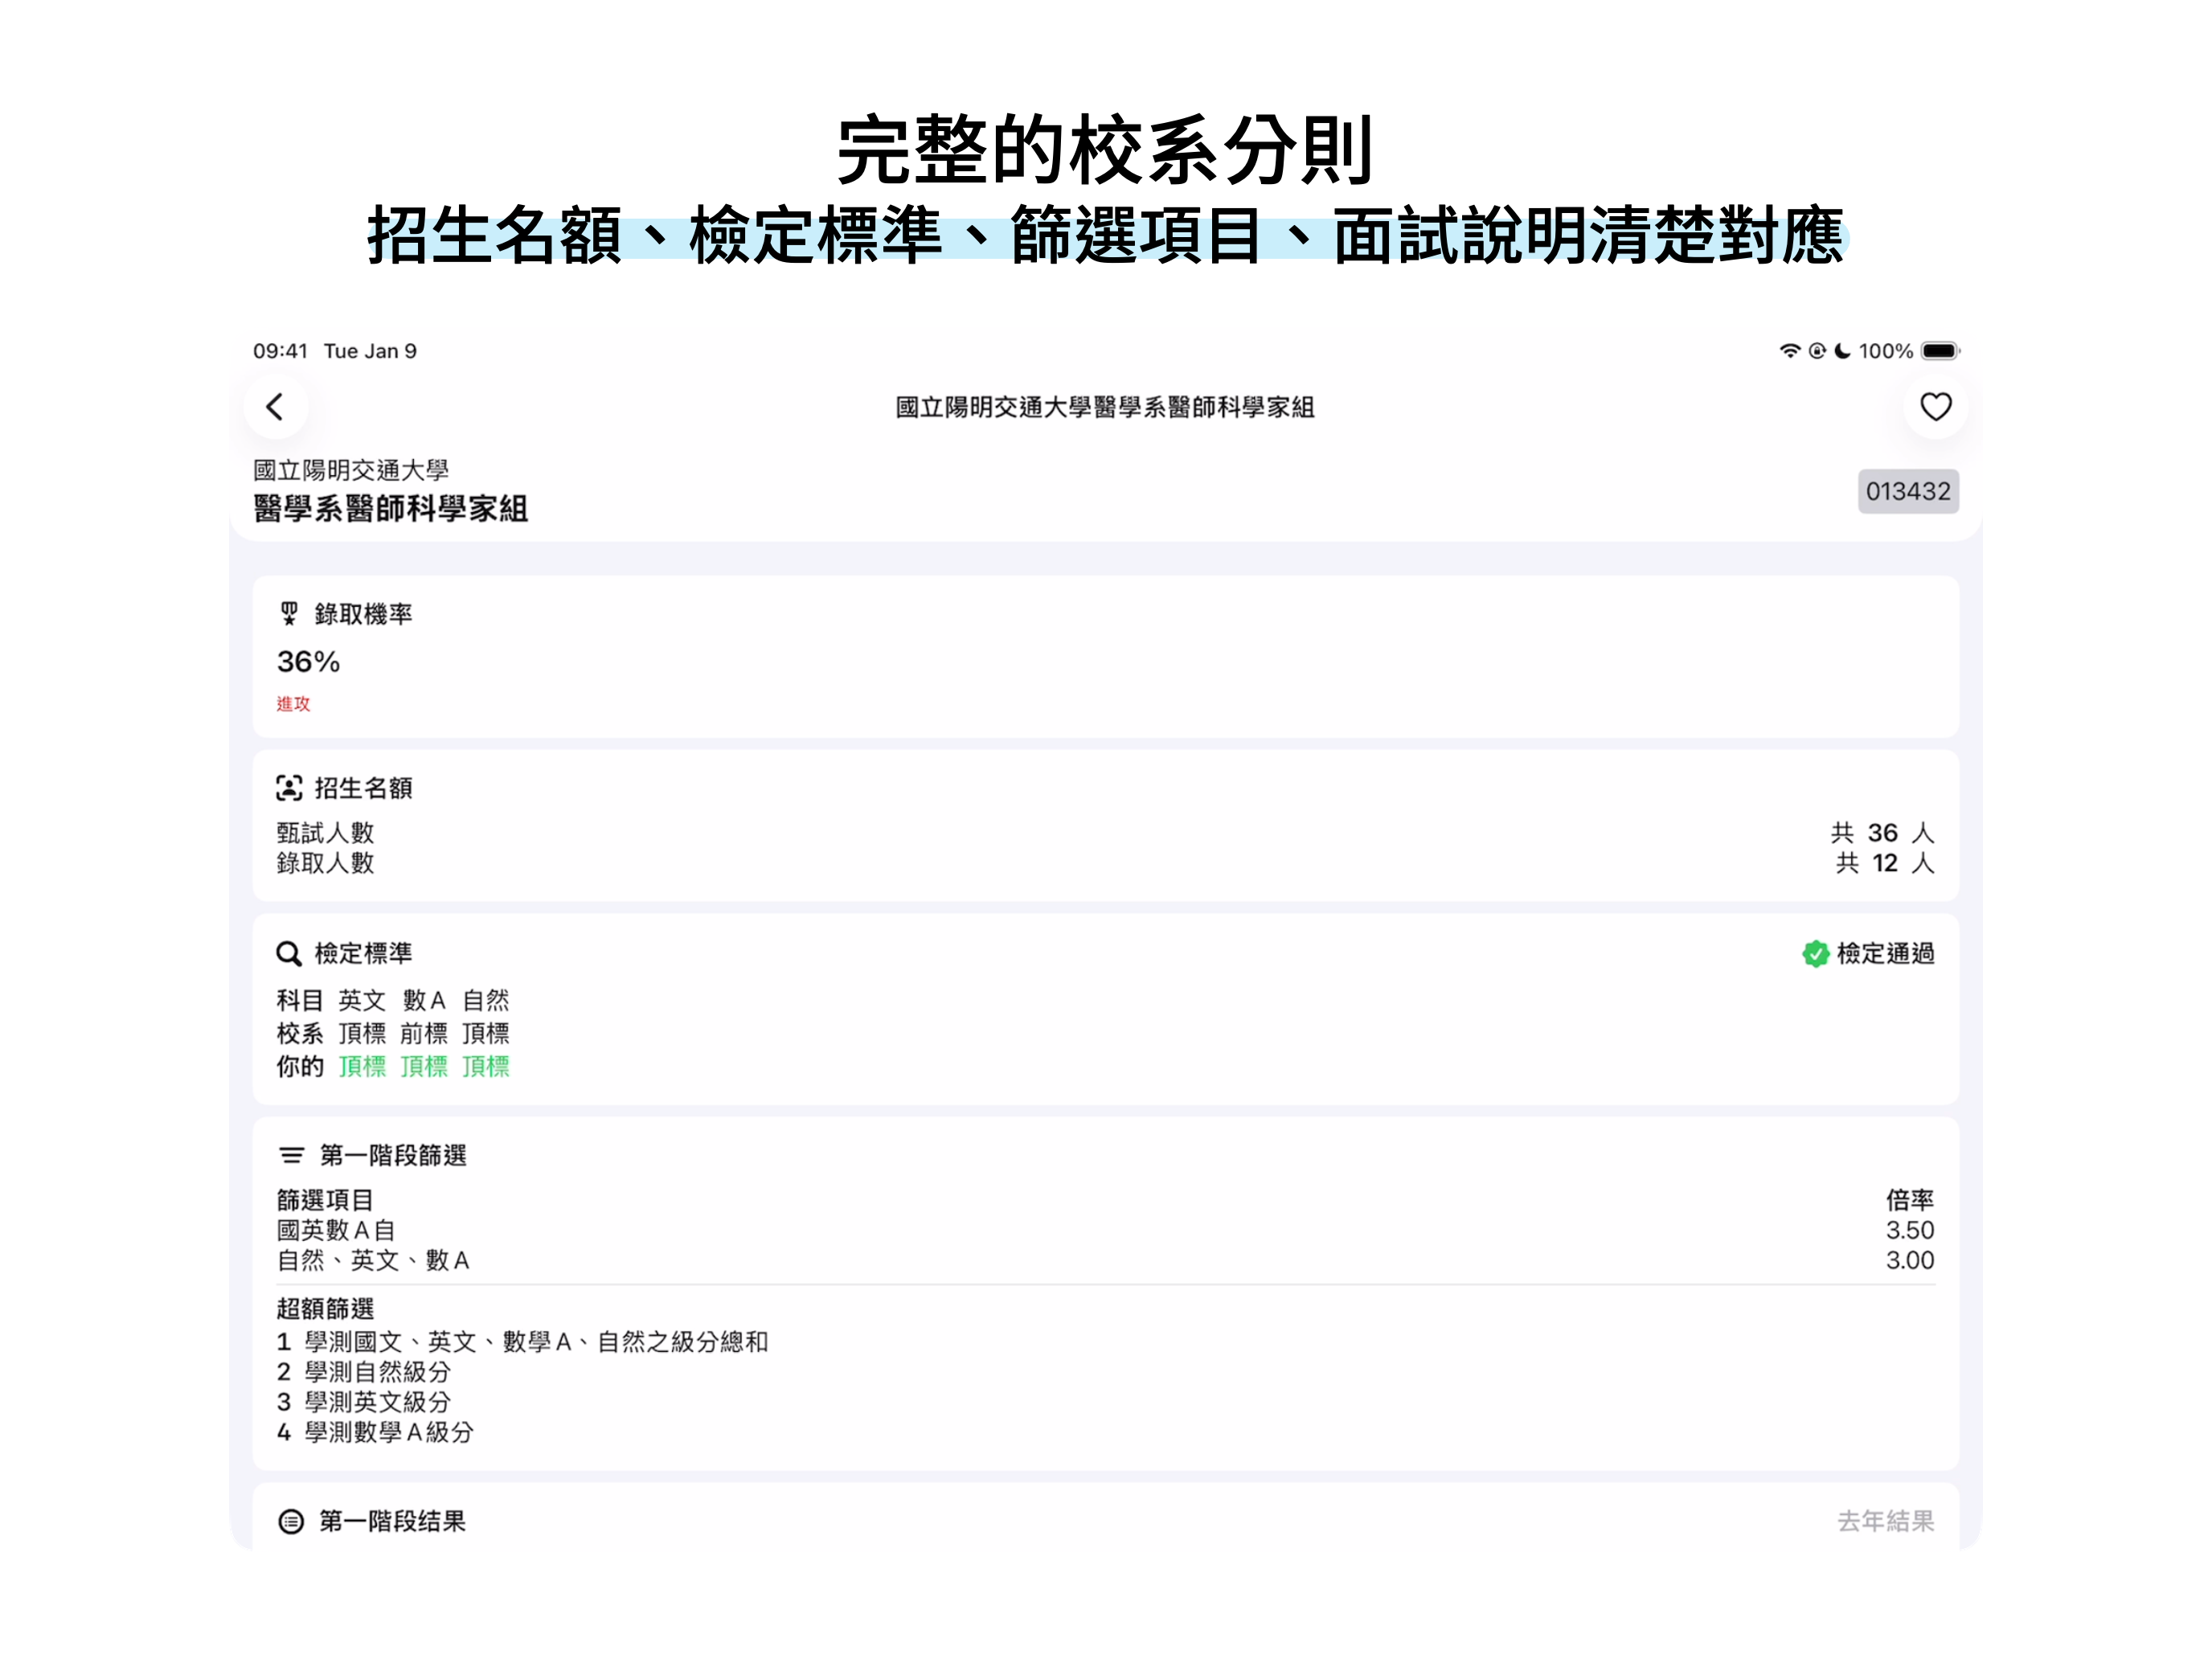Click the 第一階段結果 section header
Viewport: 2212px width, 1659px height.
pyautogui.click(x=392, y=1521)
